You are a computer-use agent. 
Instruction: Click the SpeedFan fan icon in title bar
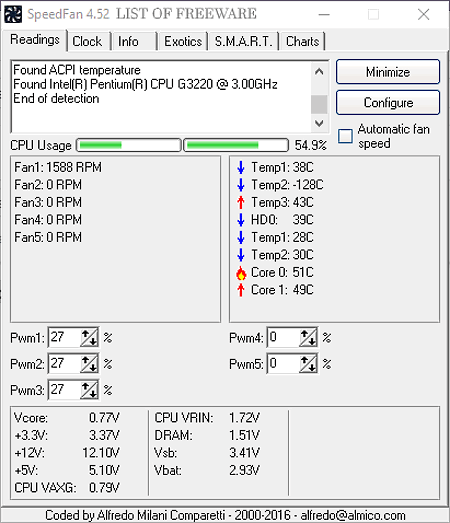pyautogui.click(x=13, y=14)
